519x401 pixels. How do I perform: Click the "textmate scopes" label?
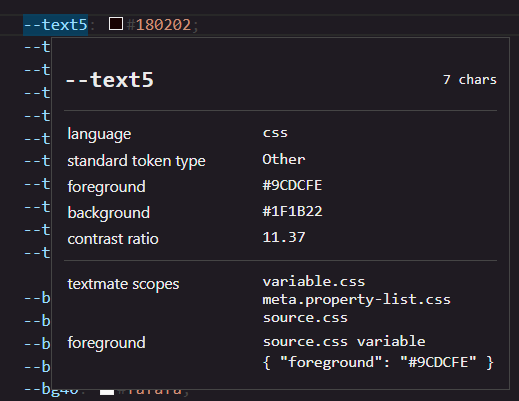click(x=123, y=284)
